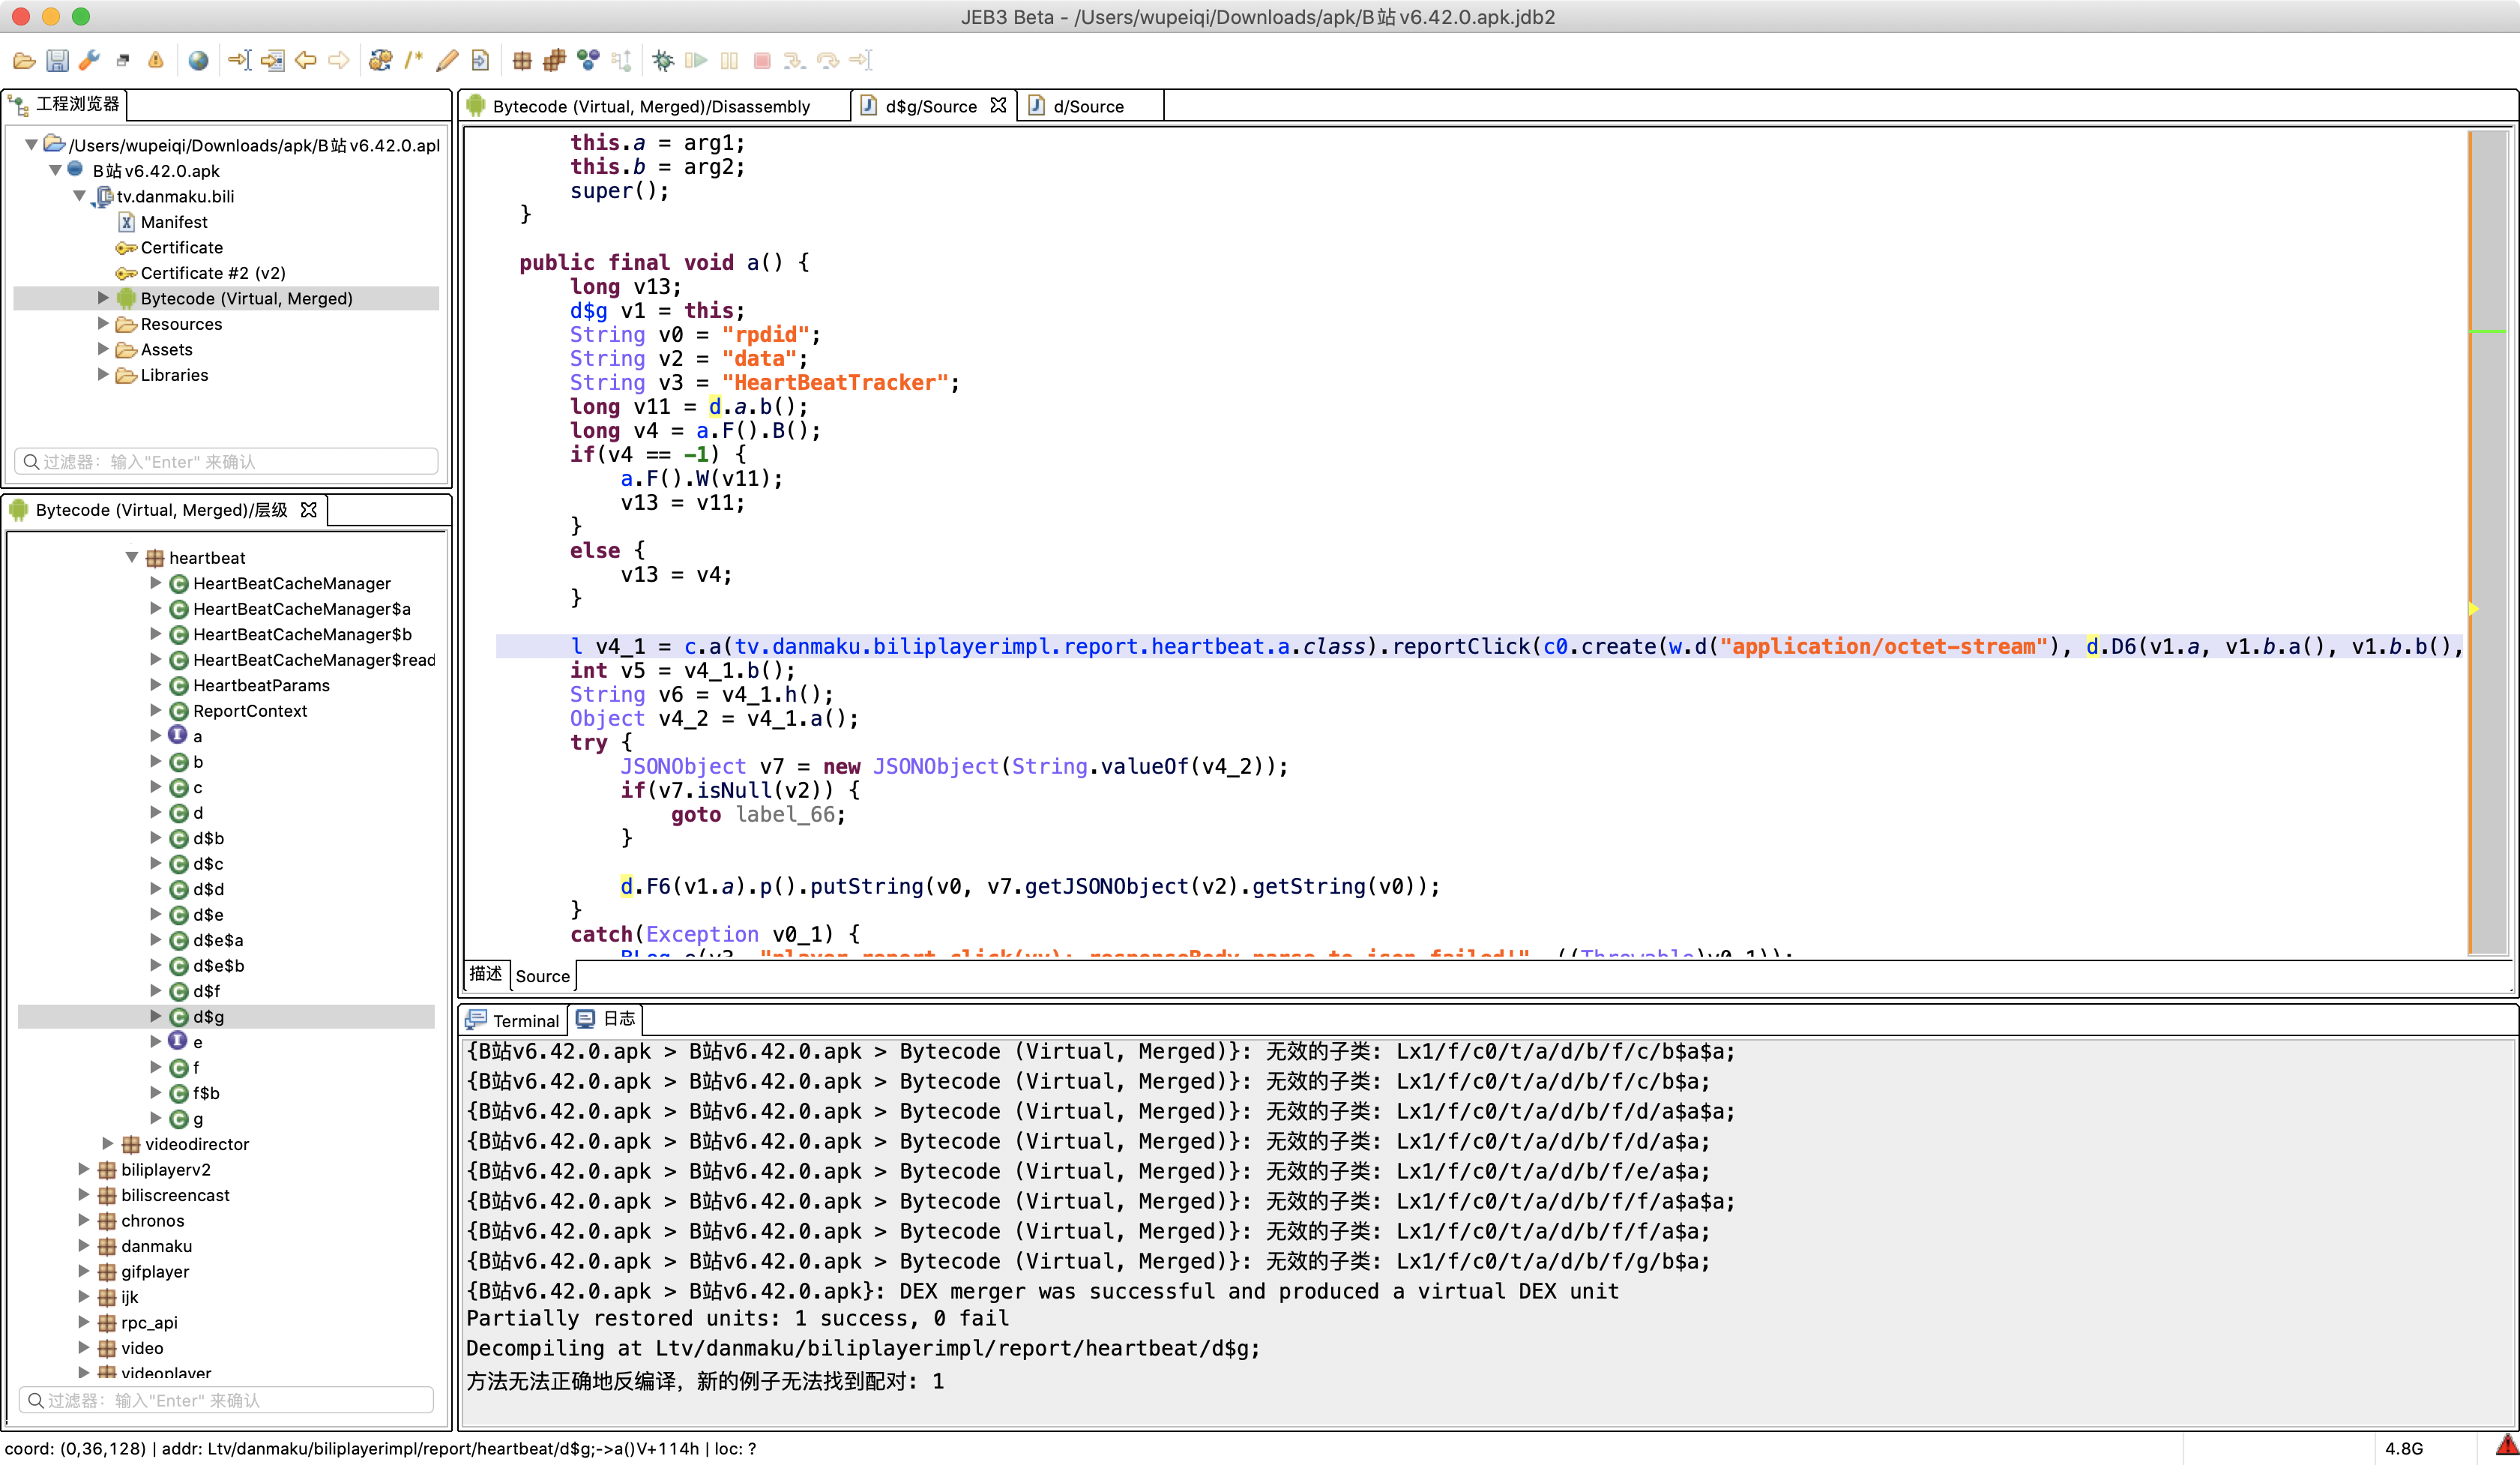The height and width of the screenshot is (1465, 2520).
Task: Click the multiple brown packages icon
Action: tap(555, 61)
